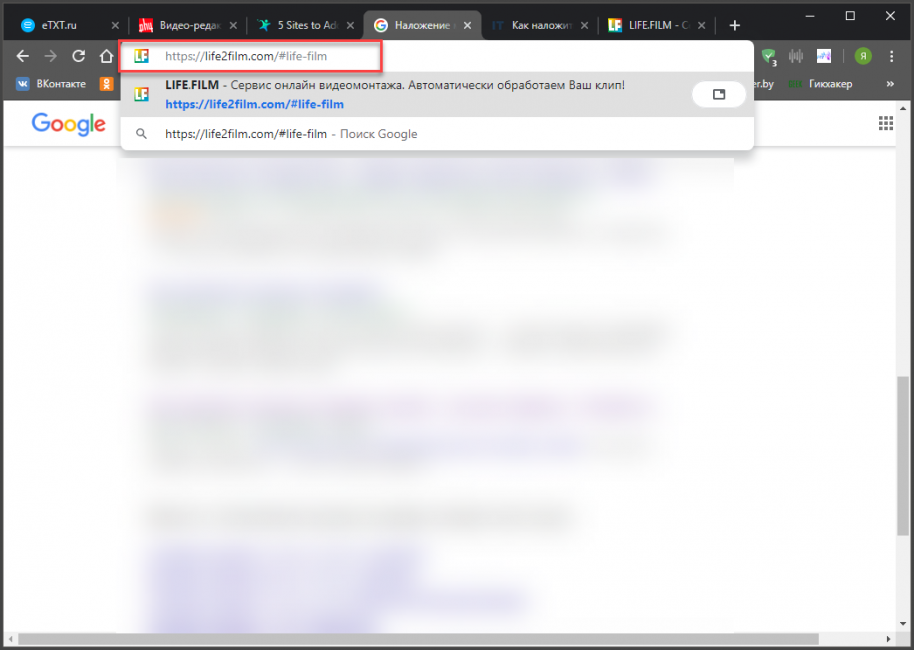Click the magnifier icon in suggestion row

click(141, 133)
